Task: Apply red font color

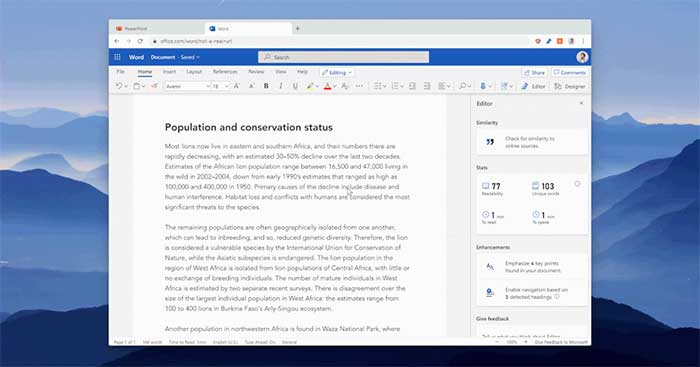Action: 327,86
